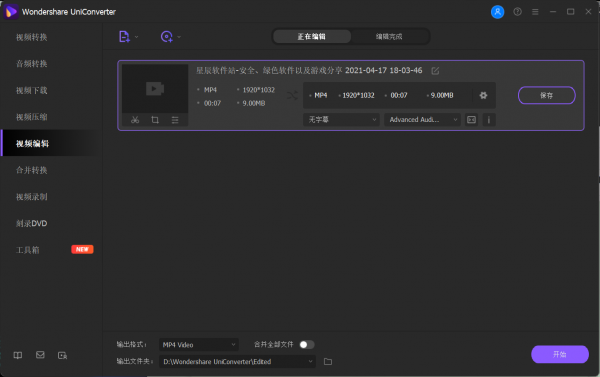
Task: Click the Wondershare UniConverter logo icon
Action: [x=11, y=12]
